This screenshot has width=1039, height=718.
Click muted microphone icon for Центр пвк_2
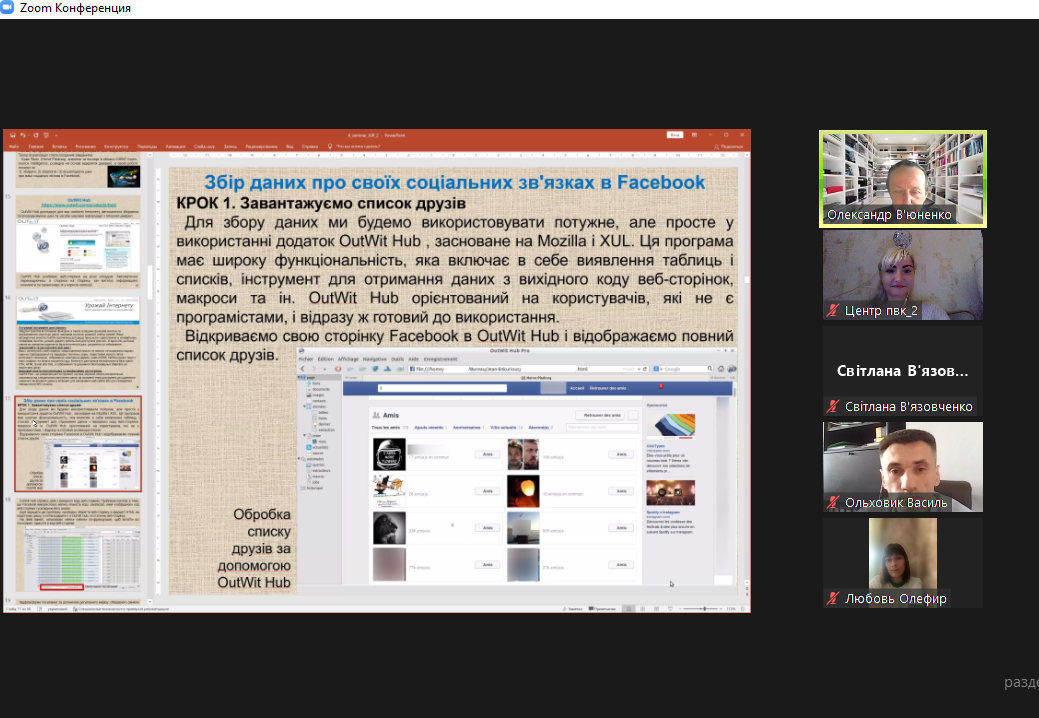(833, 311)
